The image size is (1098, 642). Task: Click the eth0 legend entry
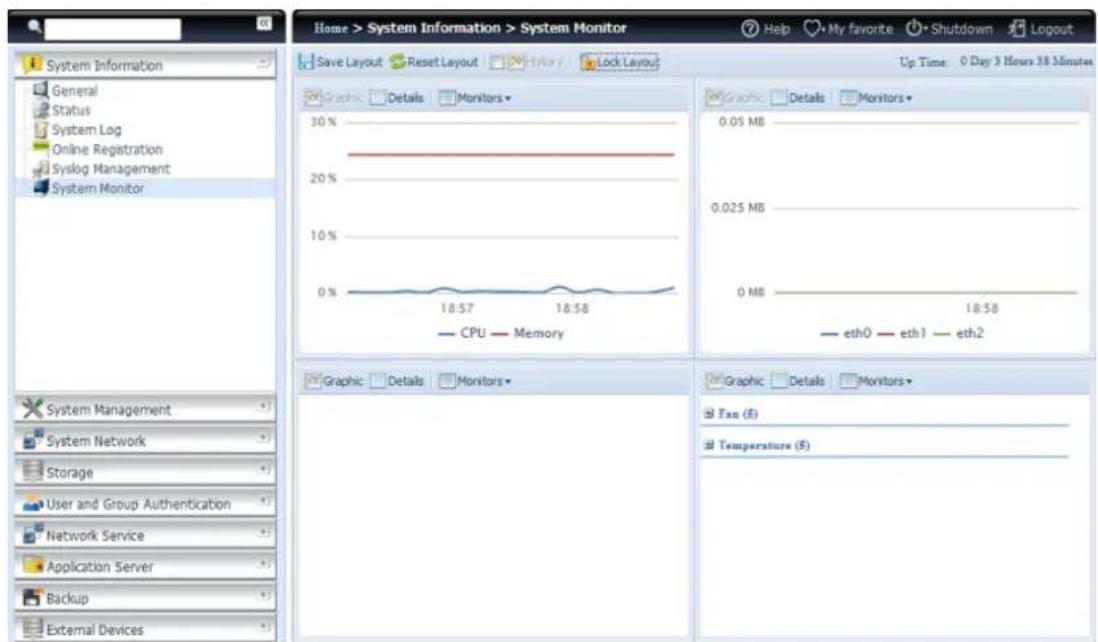pyautogui.click(x=846, y=333)
